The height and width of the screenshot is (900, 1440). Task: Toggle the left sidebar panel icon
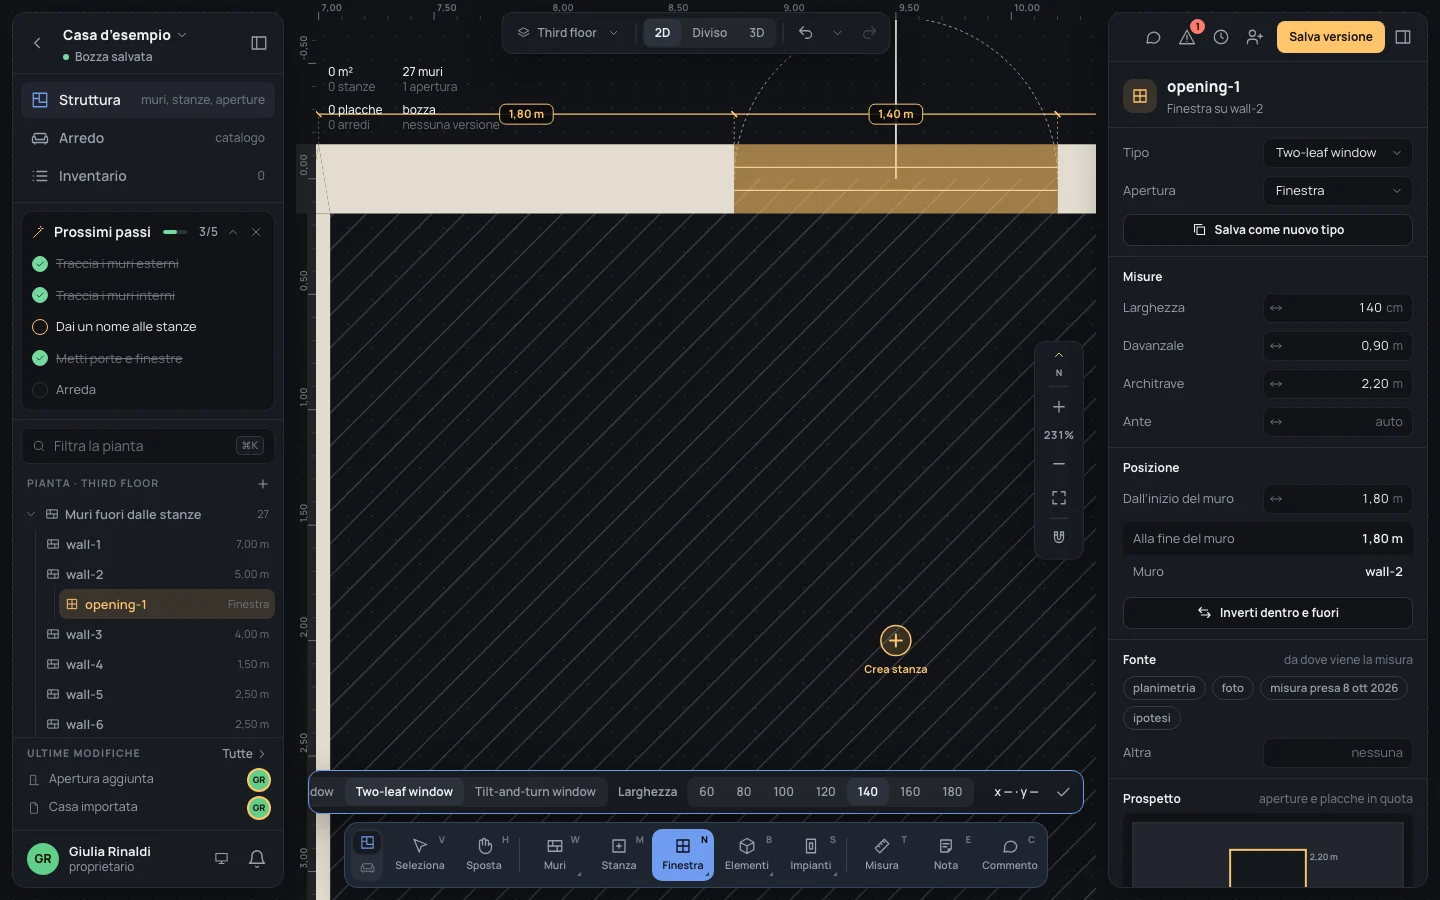click(259, 43)
